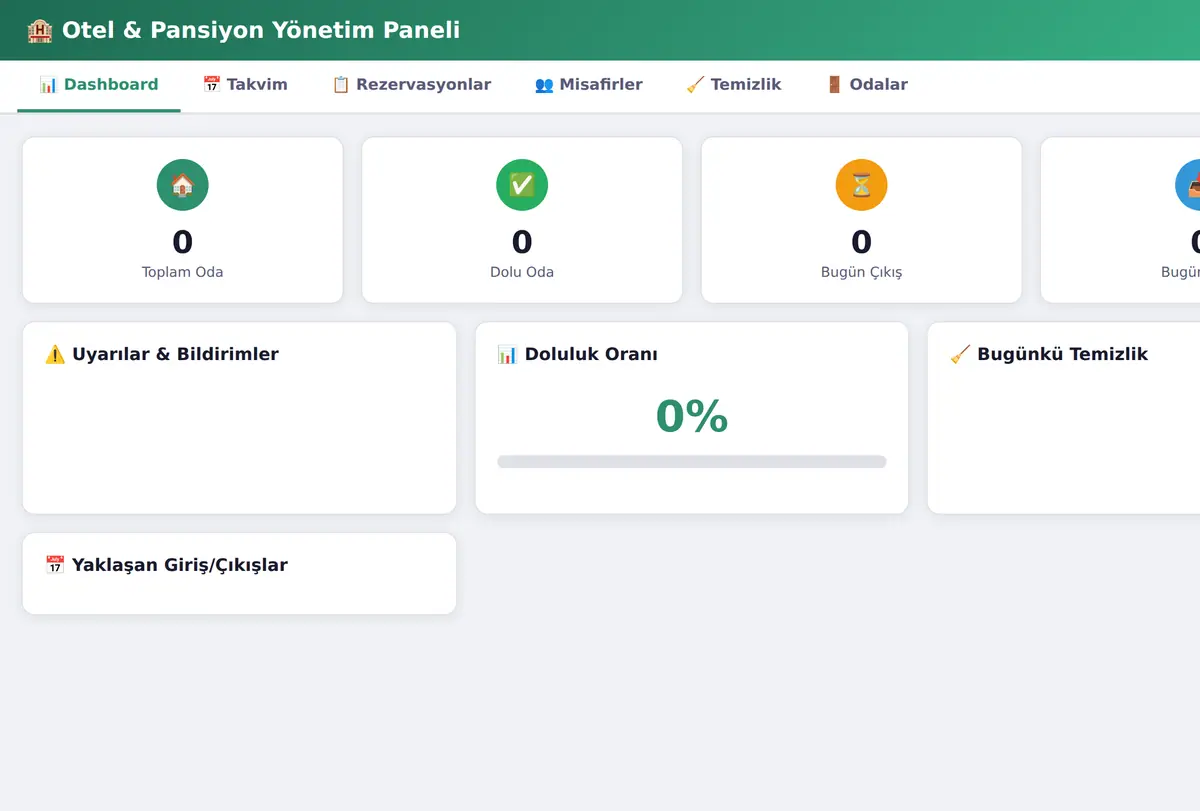Viewport: 1200px width, 811px height.
Task: Click the broom icon beside Bugünkü Temizlik heading
Action: click(960, 354)
